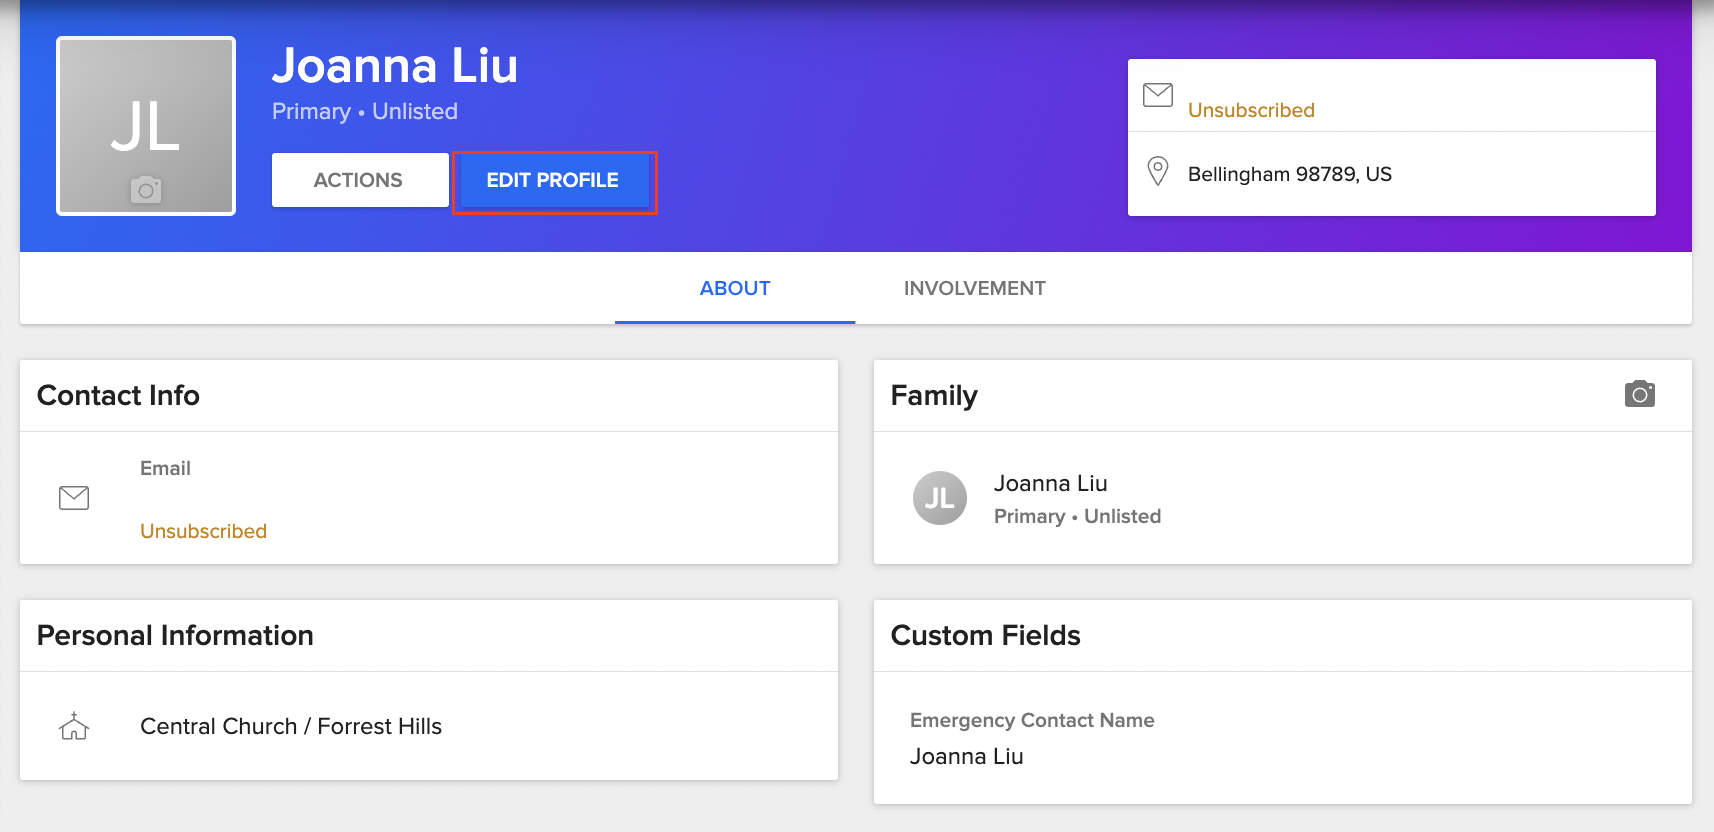Click the Joanna Liu profile name heading
Image resolution: width=1714 pixels, height=832 pixels.
point(394,66)
